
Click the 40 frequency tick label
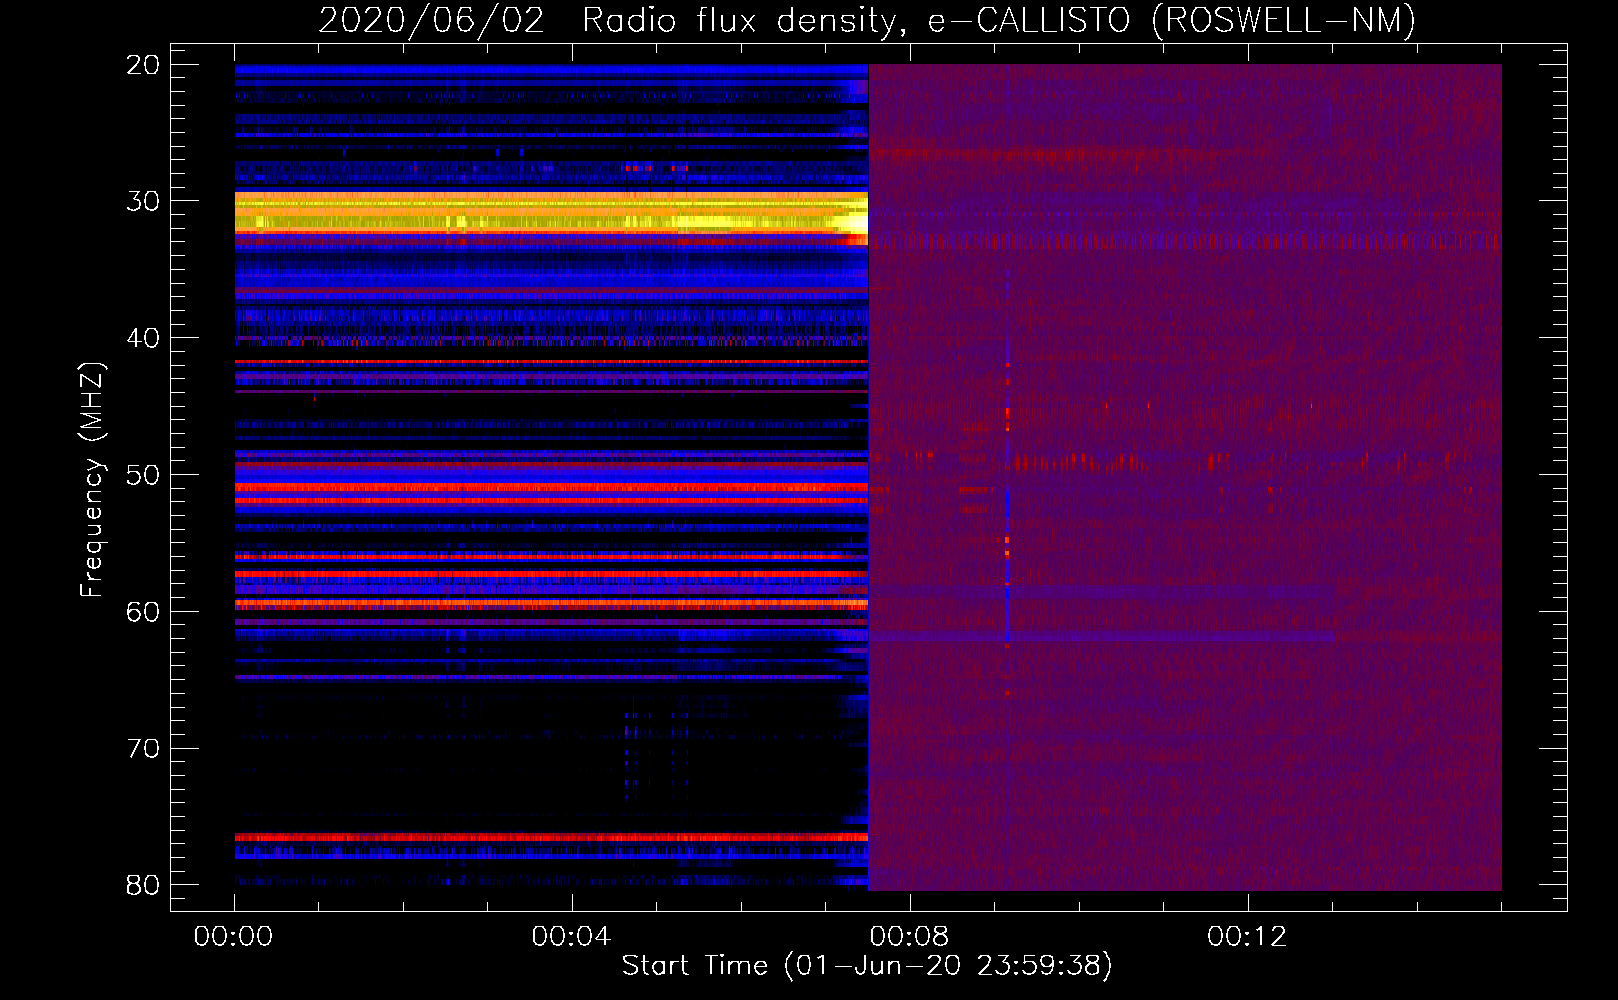coord(143,338)
